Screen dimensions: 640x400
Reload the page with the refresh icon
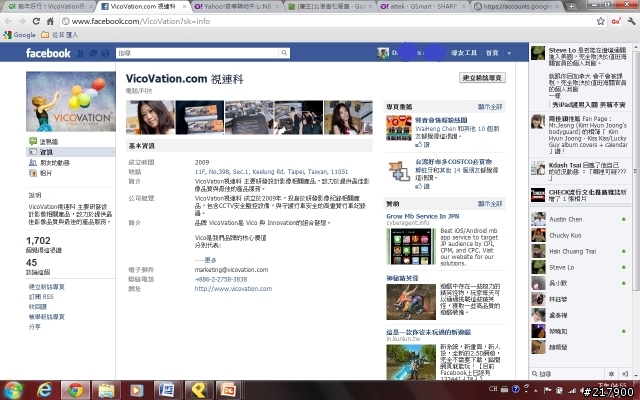pos(36,21)
